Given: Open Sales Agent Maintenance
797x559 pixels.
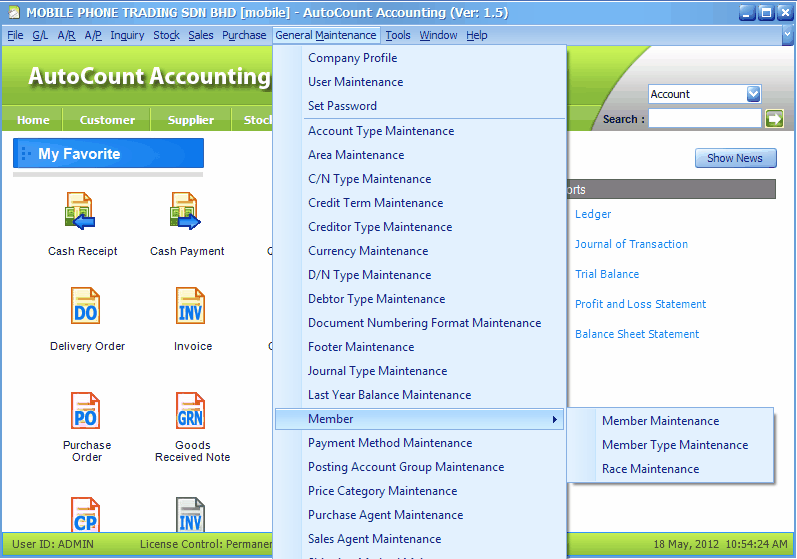Looking at the screenshot, I should [x=420, y=539].
